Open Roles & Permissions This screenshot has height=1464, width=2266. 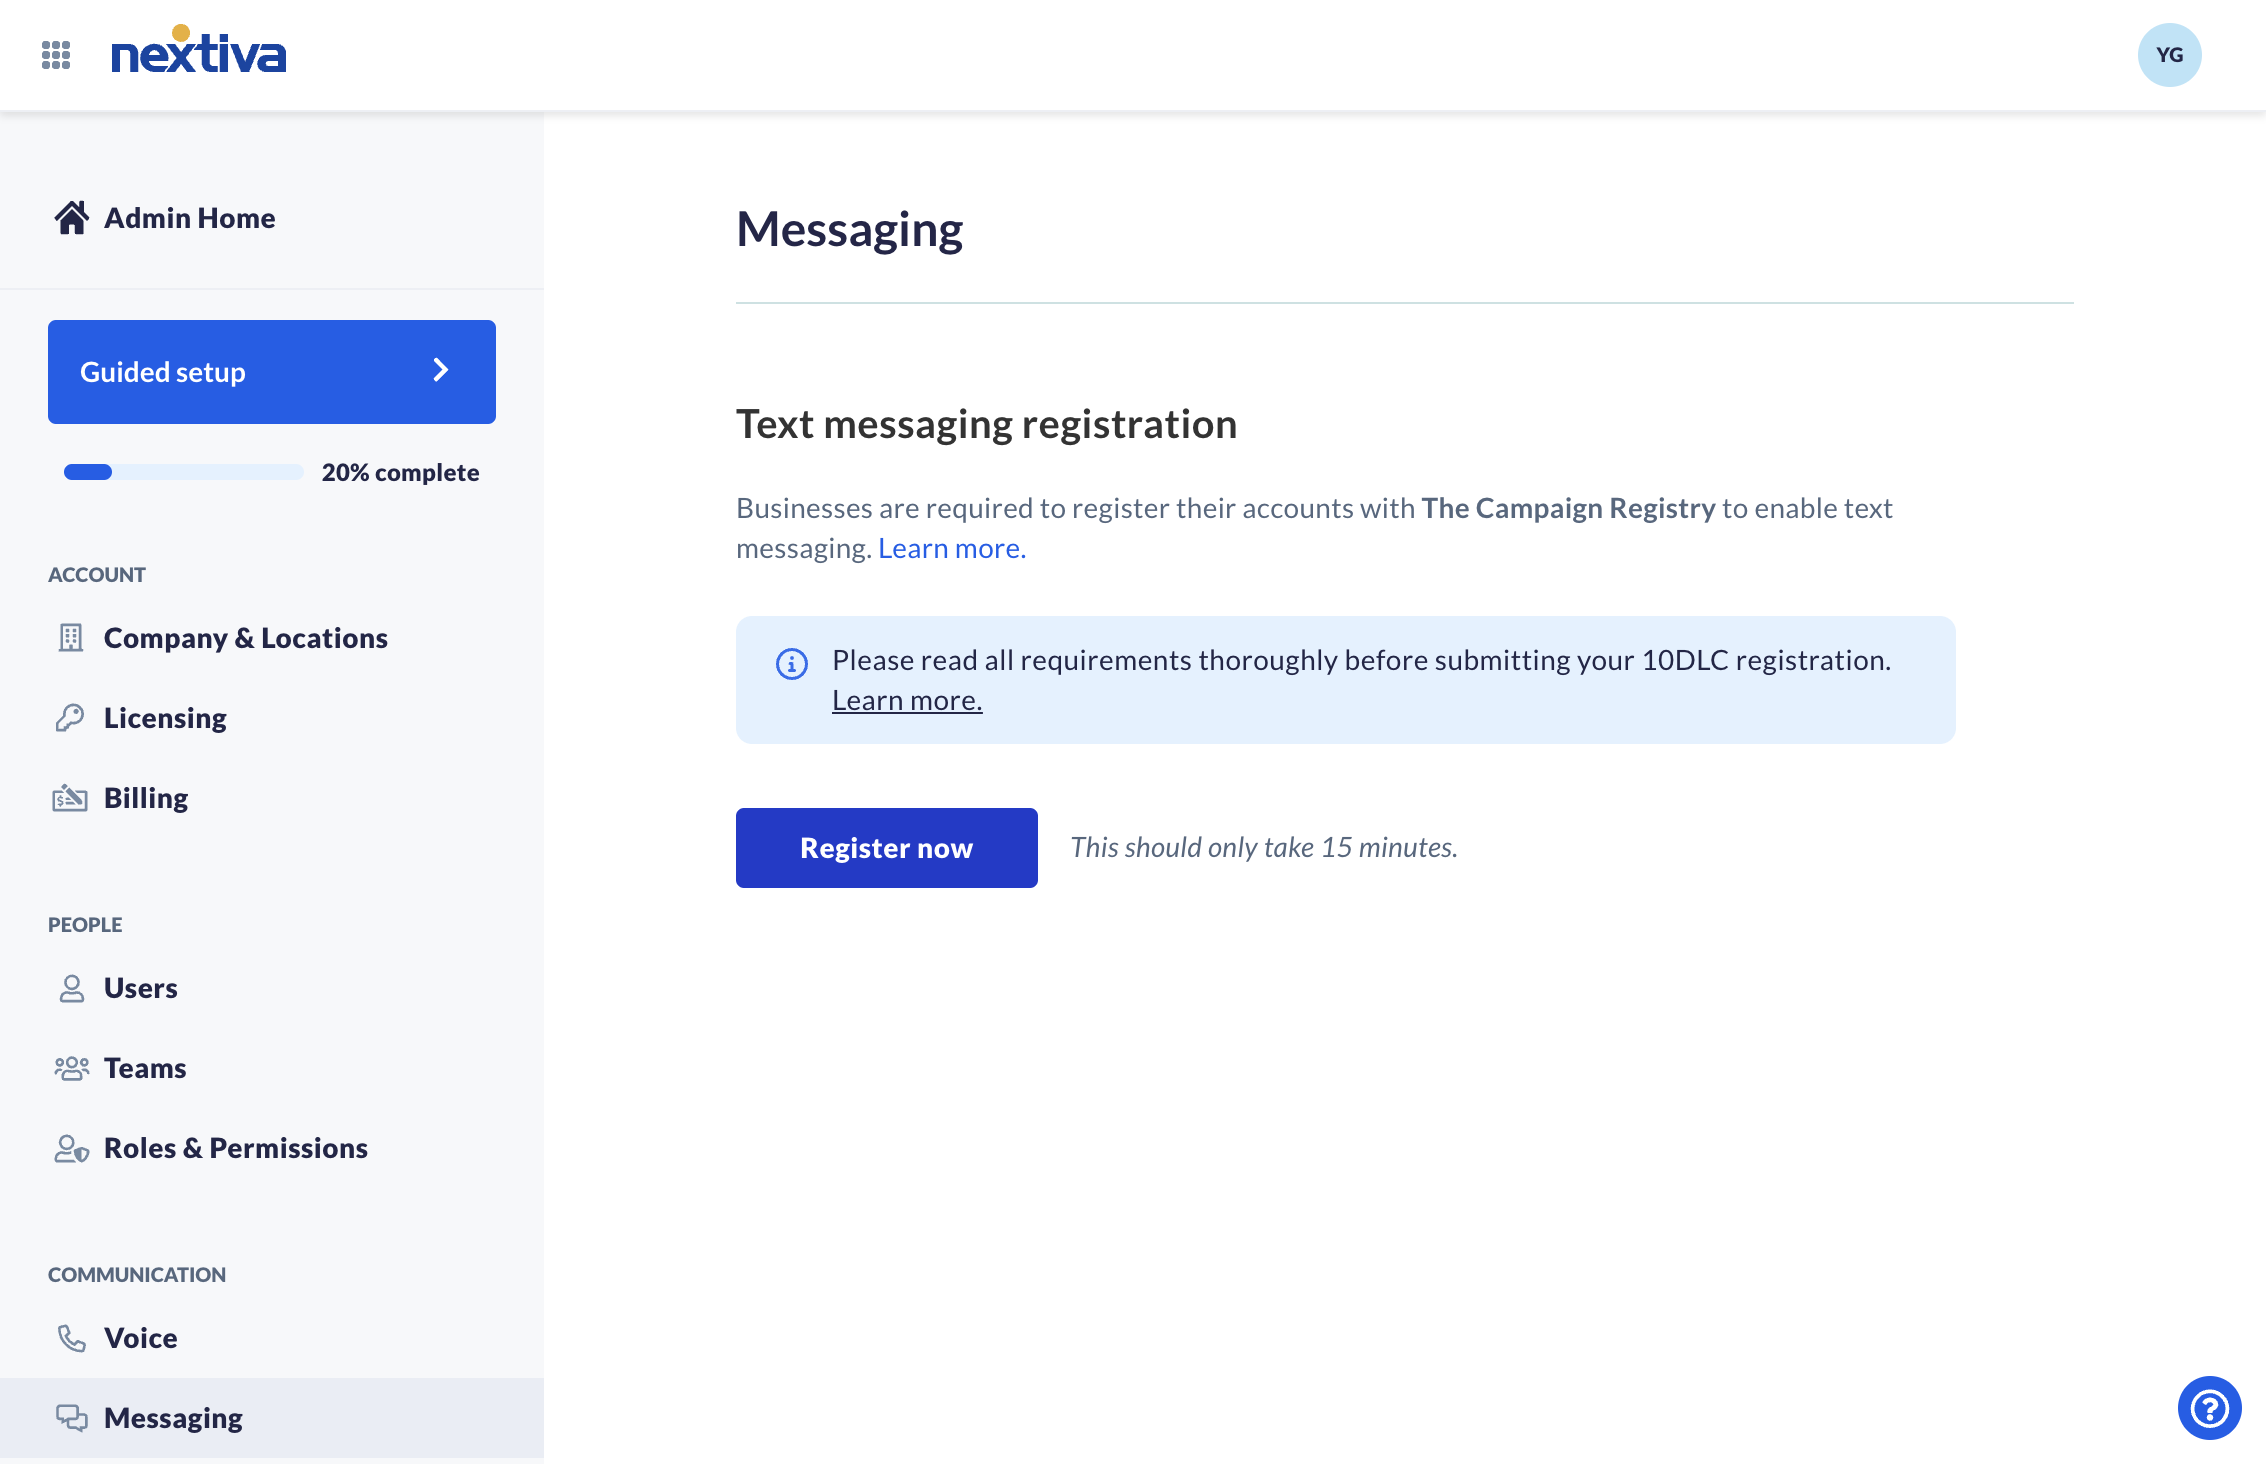coord(236,1148)
